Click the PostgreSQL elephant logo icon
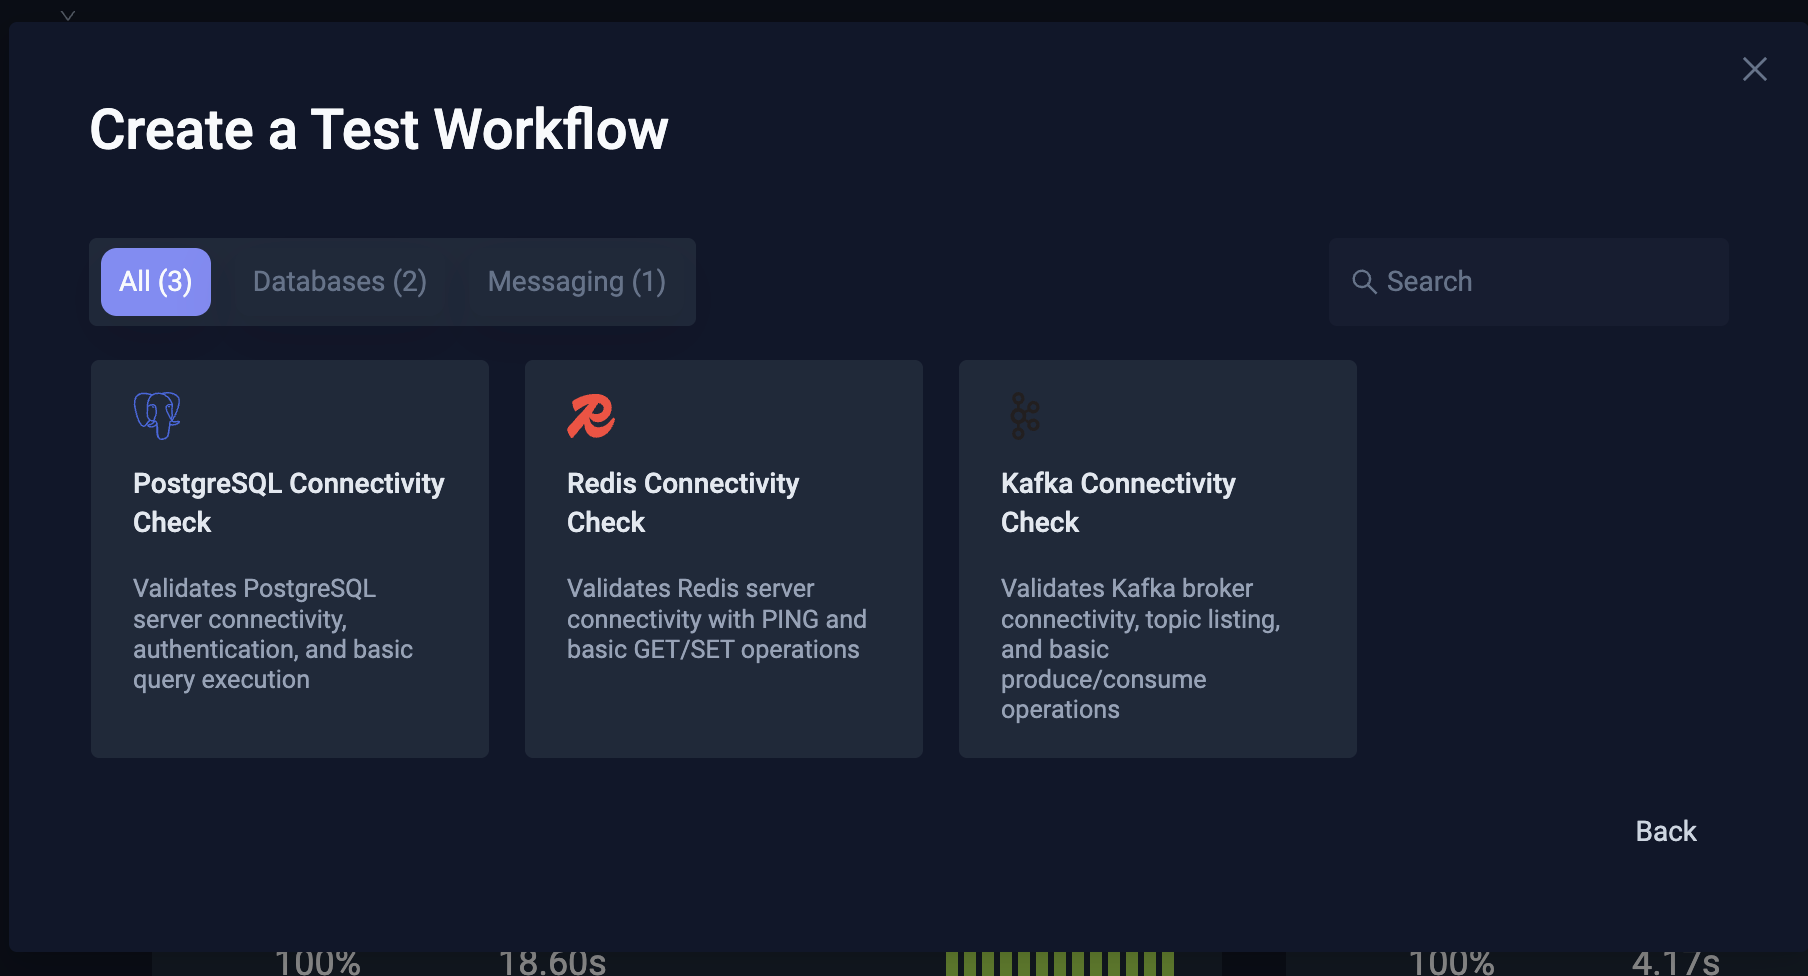The height and width of the screenshot is (976, 1808). 157,415
